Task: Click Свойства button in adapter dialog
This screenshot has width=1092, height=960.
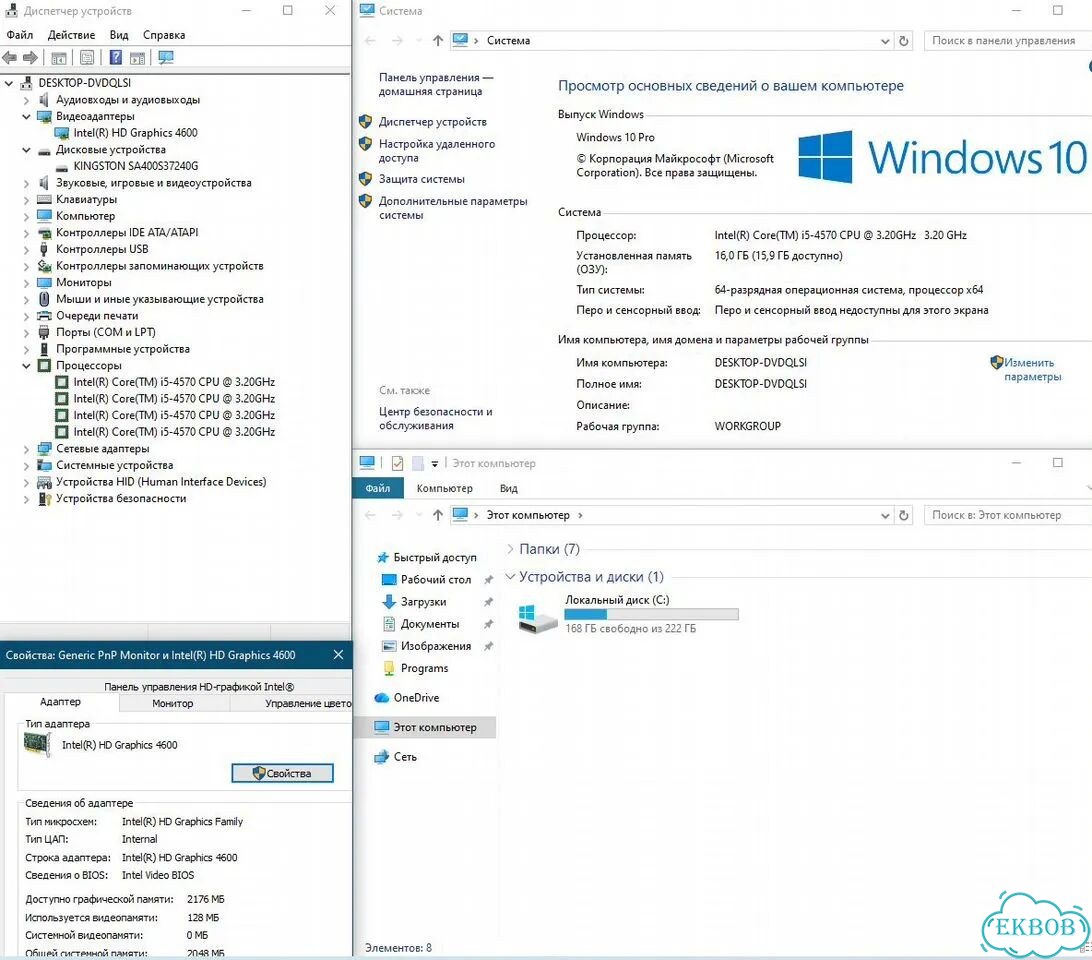Action: [x=282, y=773]
